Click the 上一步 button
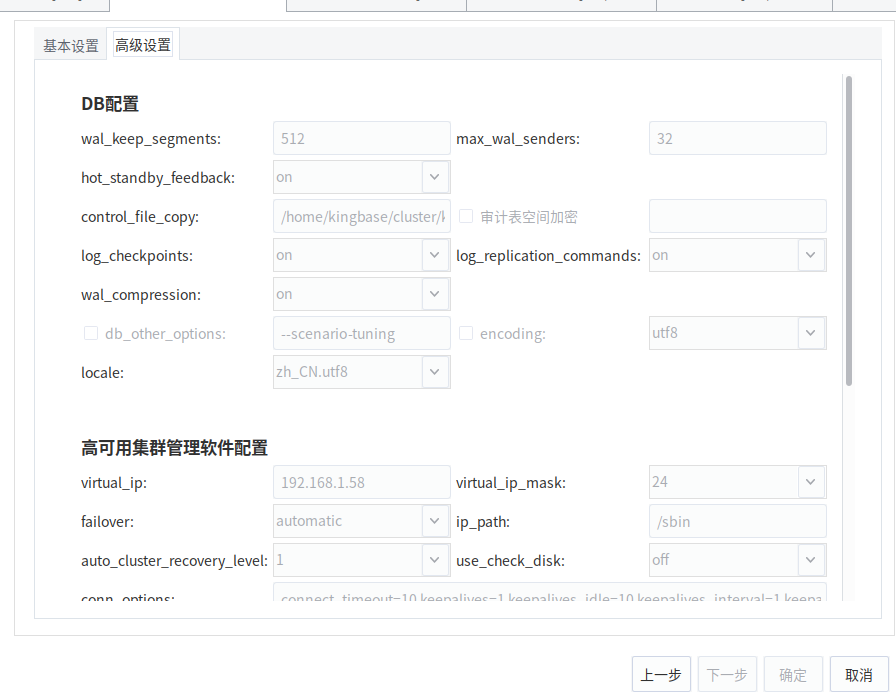896x700 pixels. click(x=661, y=675)
